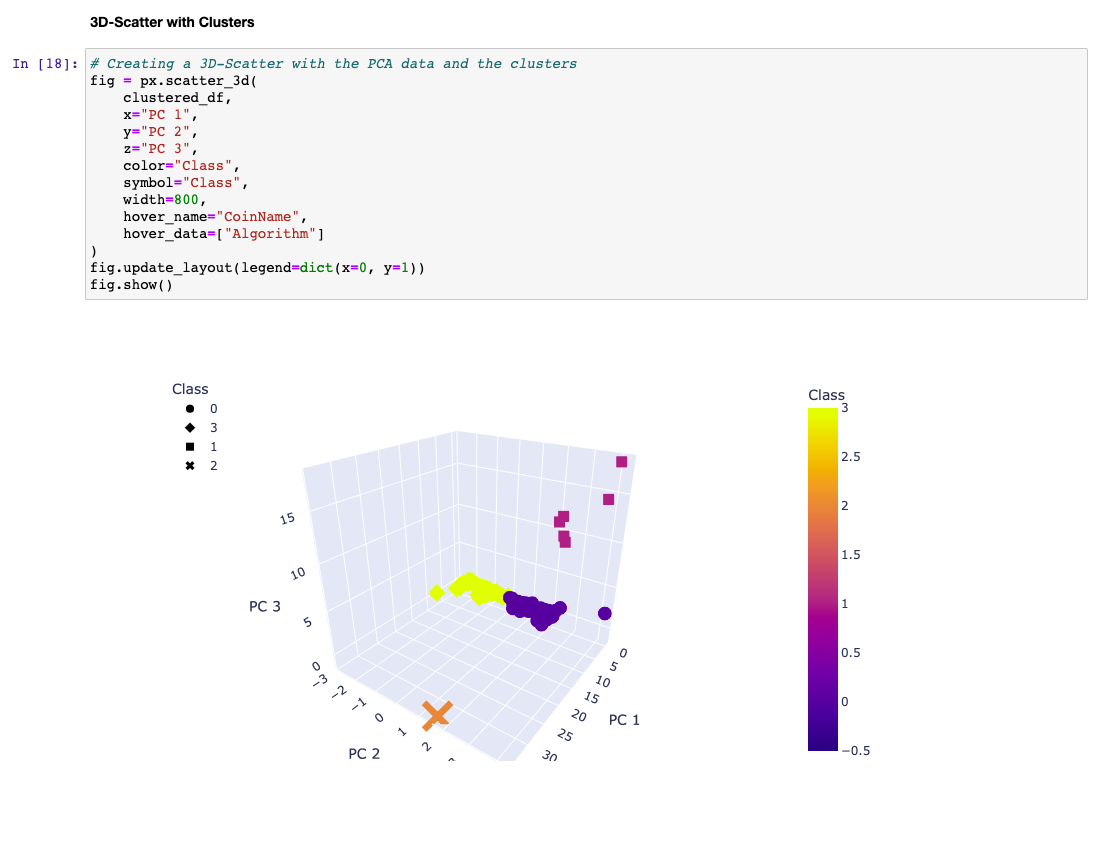Click the colorbar tick label −0.5
This screenshot has height=849, width=1097.
(x=856, y=750)
